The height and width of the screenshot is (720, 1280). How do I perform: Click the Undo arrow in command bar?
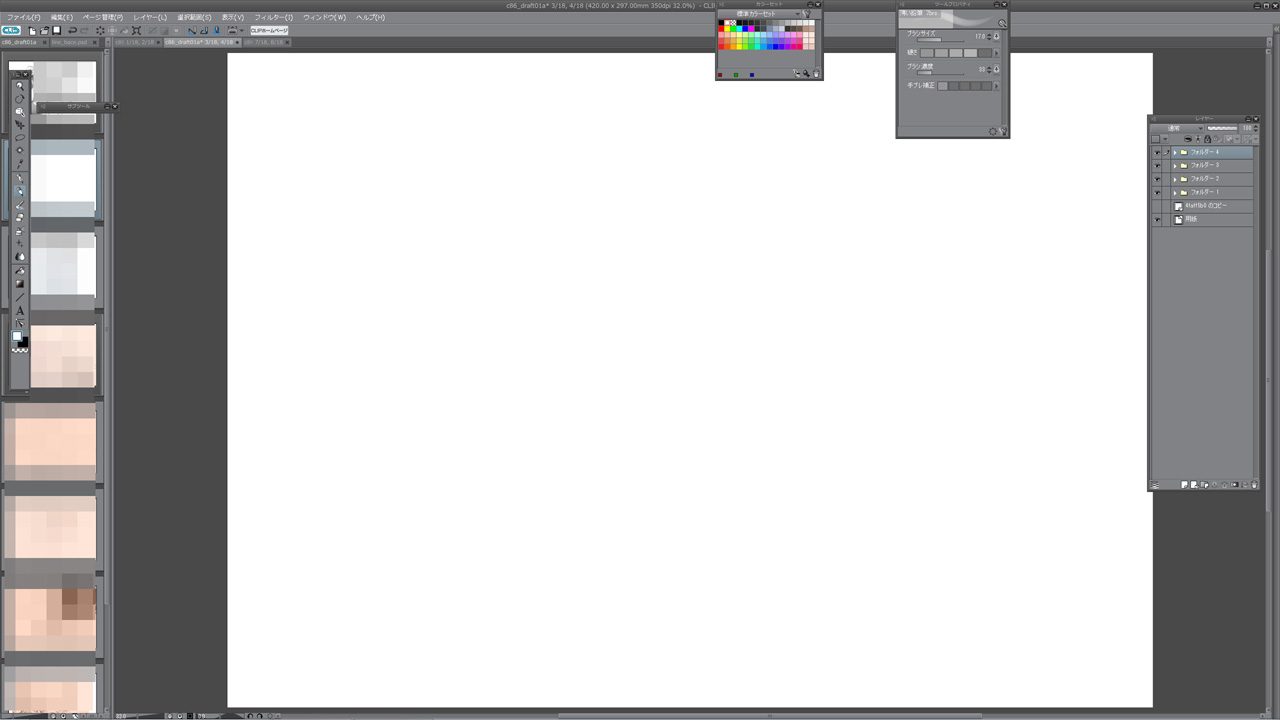click(72, 31)
